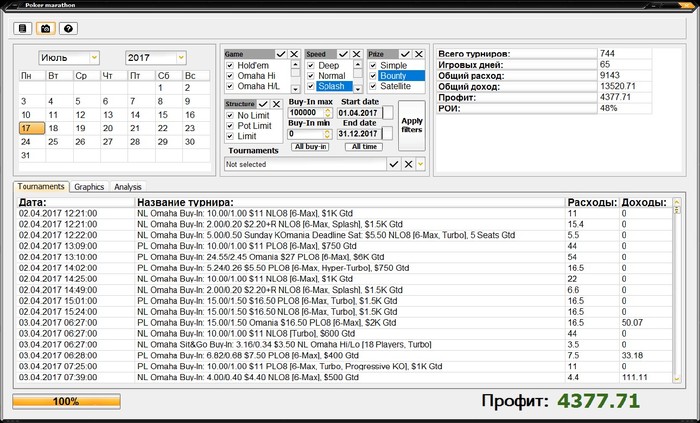Screen dimensions: 700x423
Task: Click the Apply filters button
Action: point(411,125)
